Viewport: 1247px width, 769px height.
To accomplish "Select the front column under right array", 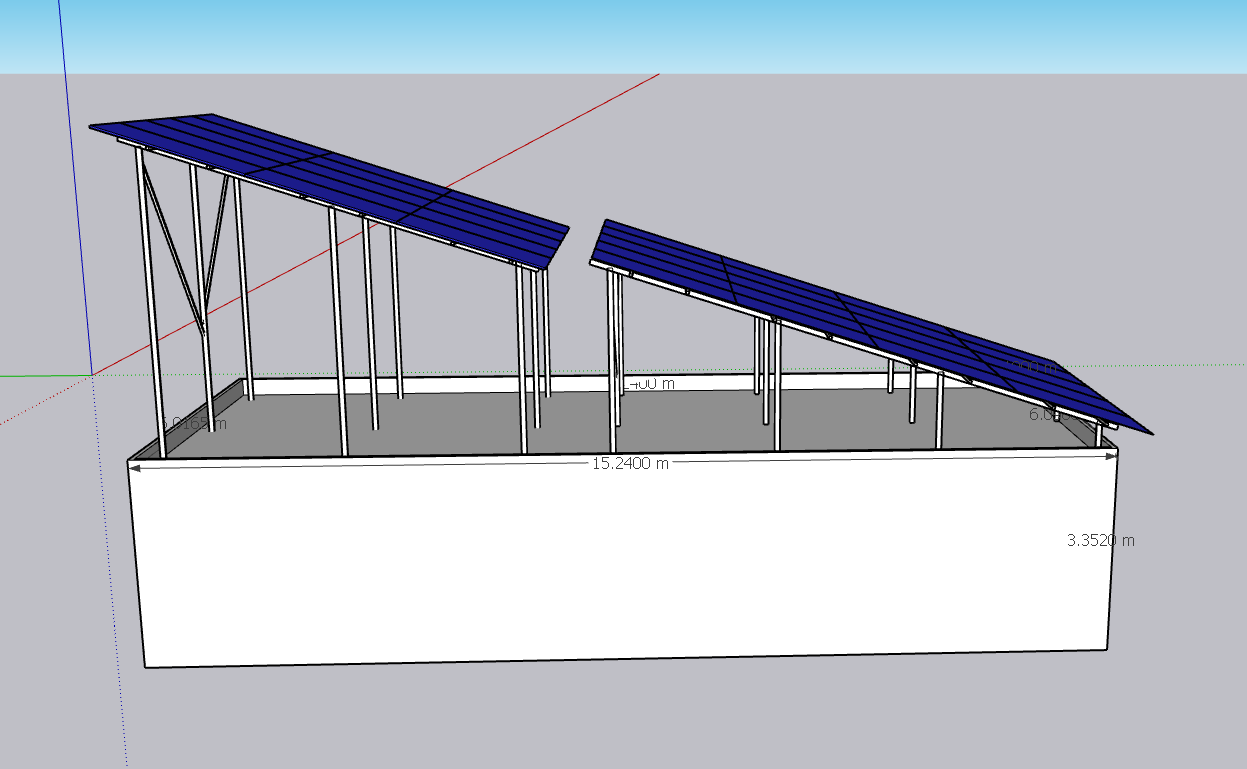I will (x=613, y=362).
